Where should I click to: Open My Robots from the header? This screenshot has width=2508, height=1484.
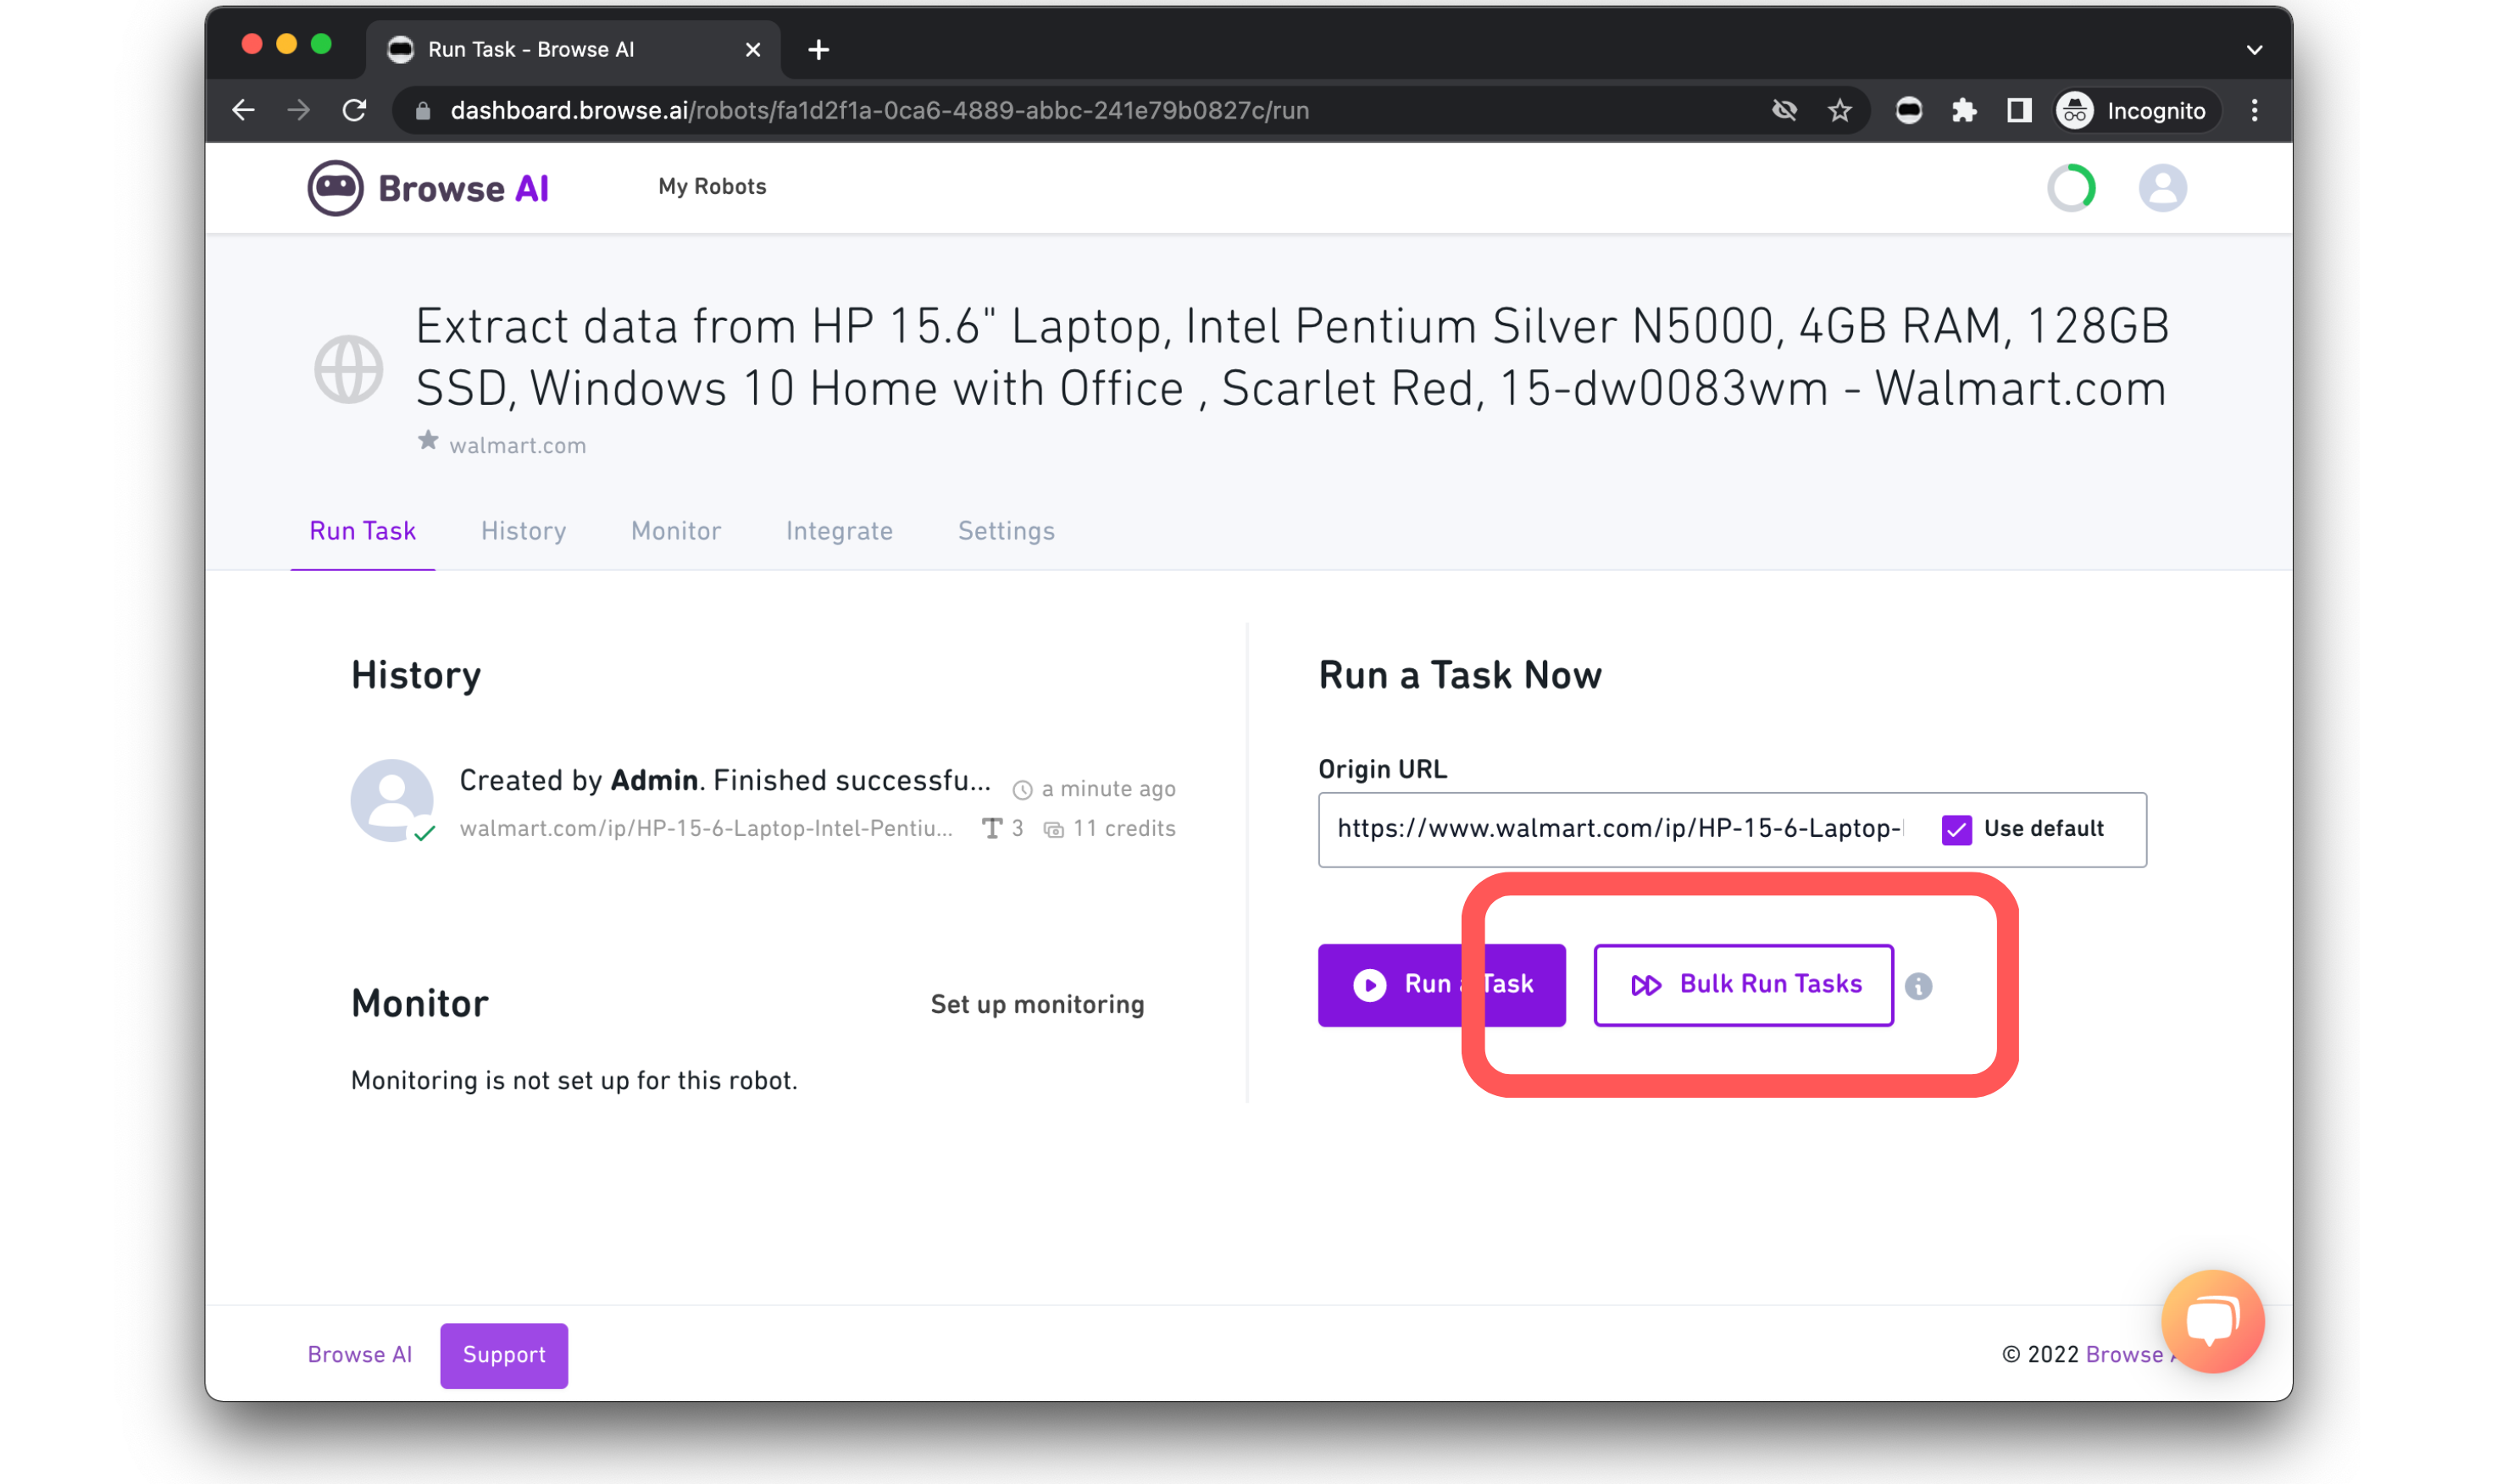point(711,186)
